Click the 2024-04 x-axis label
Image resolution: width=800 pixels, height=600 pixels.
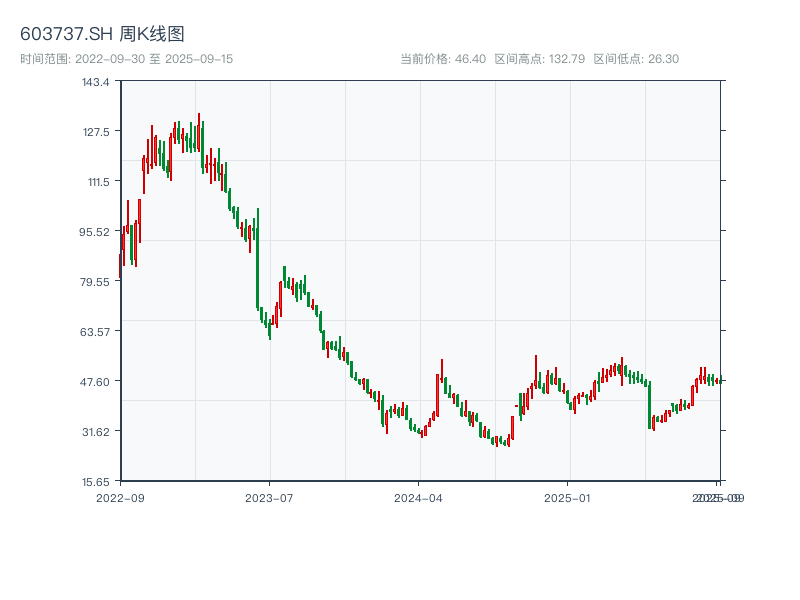click(x=418, y=498)
